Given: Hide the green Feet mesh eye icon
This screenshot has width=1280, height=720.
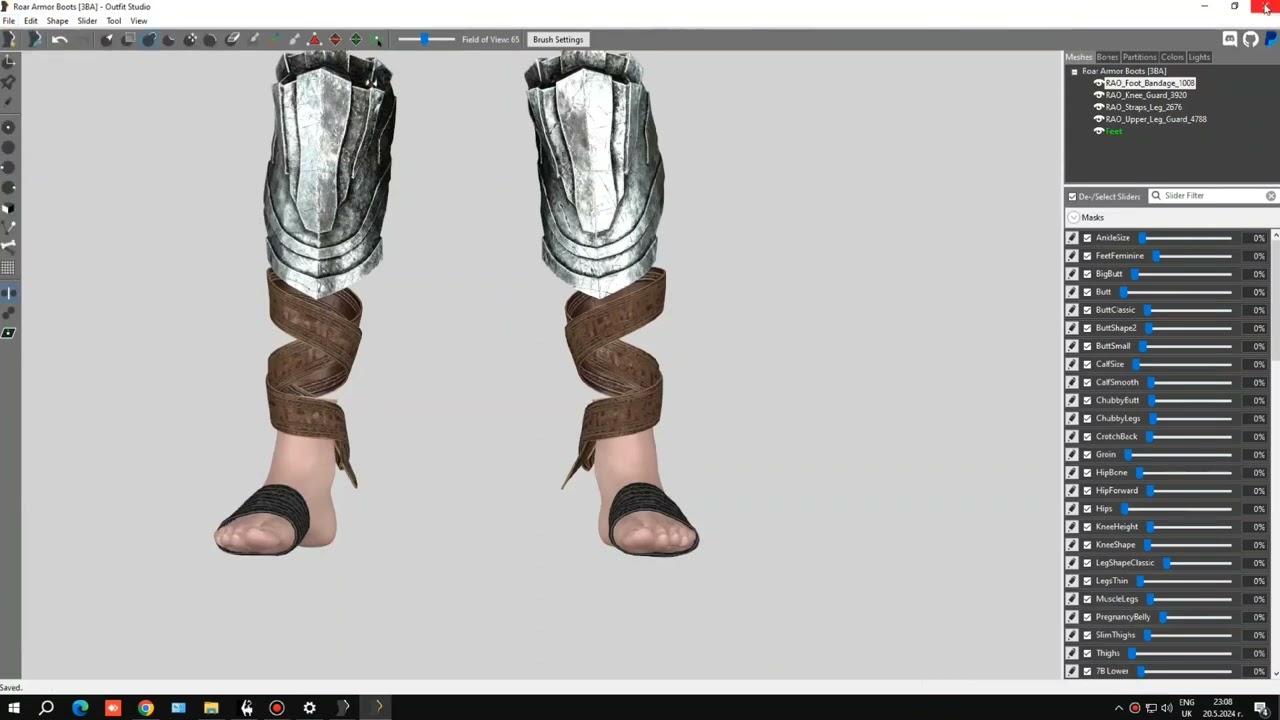Looking at the screenshot, I should [x=1099, y=131].
